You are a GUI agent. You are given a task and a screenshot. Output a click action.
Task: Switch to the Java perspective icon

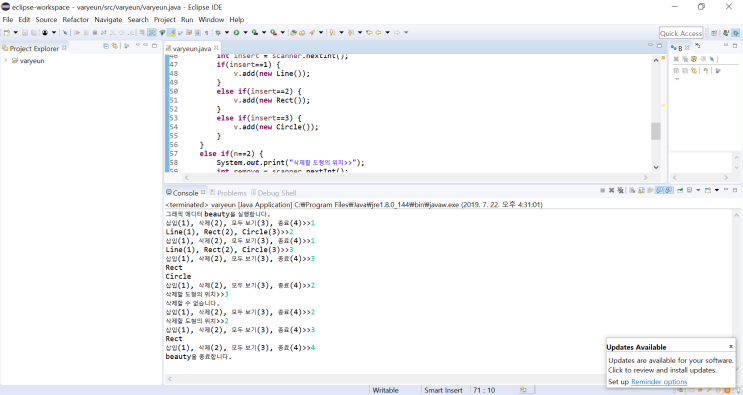(726, 33)
